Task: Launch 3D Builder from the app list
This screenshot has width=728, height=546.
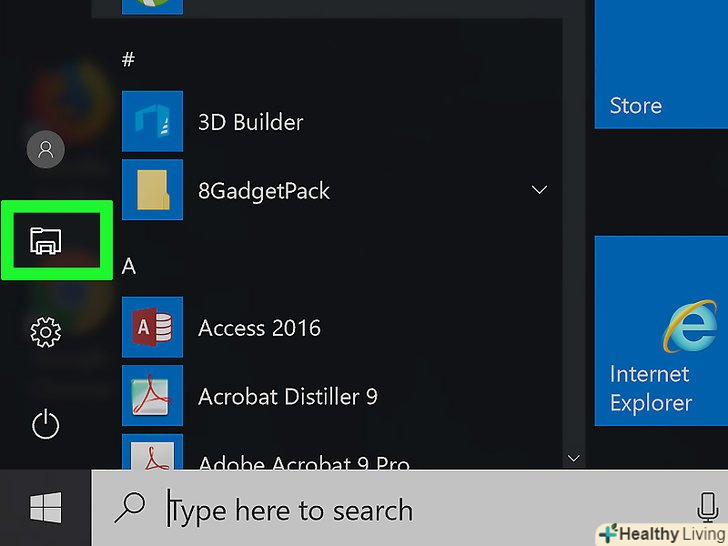Action: (250, 122)
